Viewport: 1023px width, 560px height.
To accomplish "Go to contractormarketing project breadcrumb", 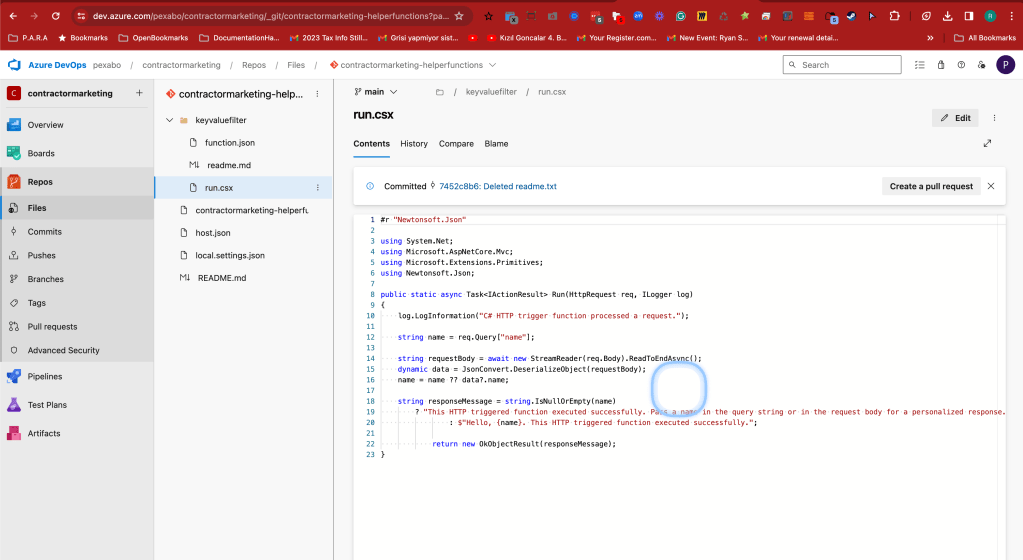I will [x=181, y=65].
